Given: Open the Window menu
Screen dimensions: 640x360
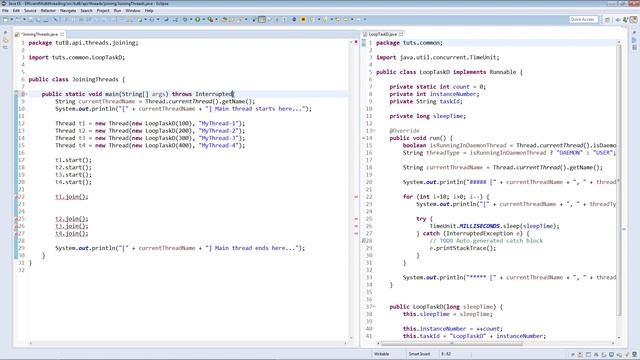Looking at the screenshot, I should coord(133,11).
